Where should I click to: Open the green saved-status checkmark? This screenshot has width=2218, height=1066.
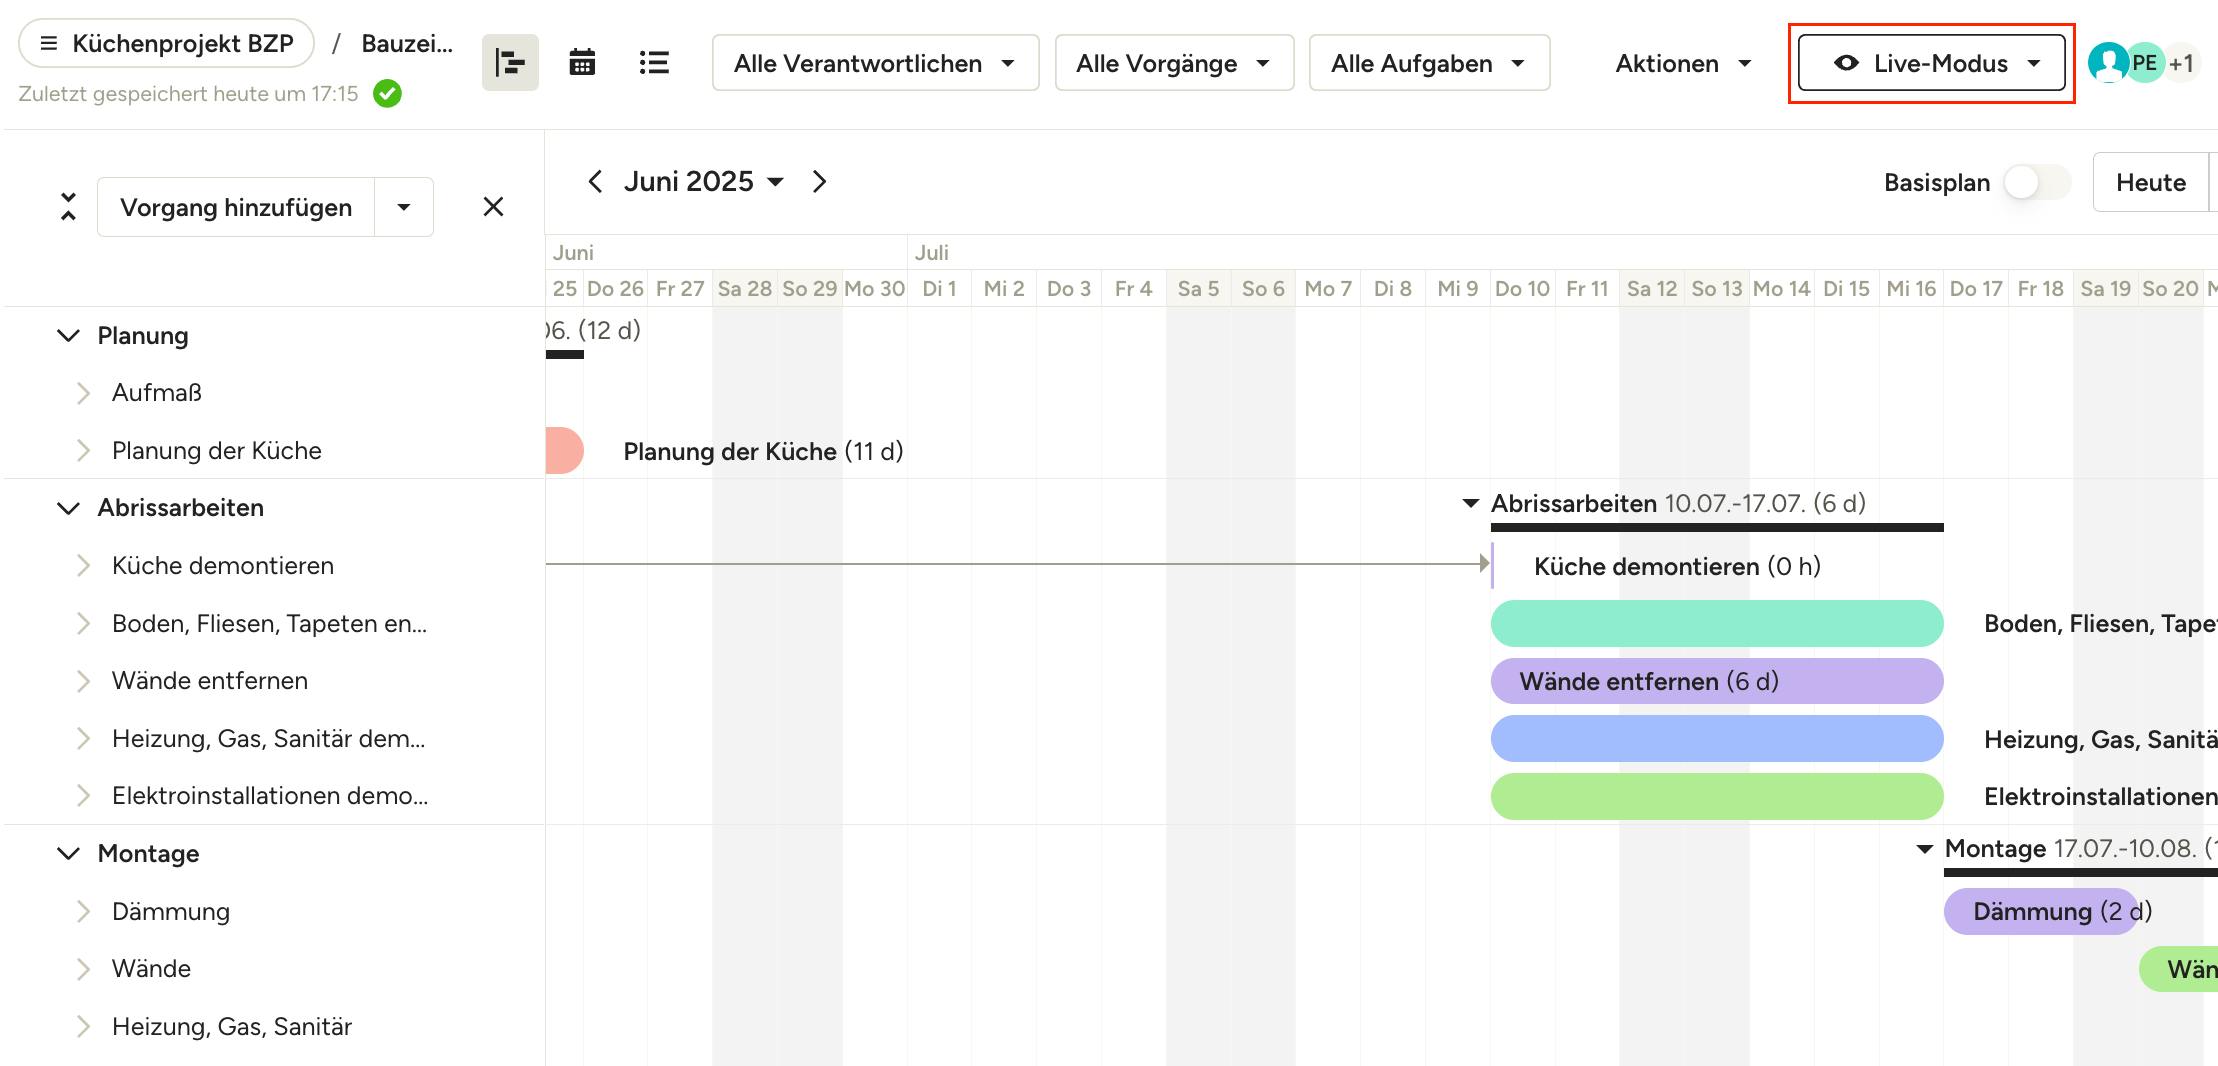[x=387, y=94]
